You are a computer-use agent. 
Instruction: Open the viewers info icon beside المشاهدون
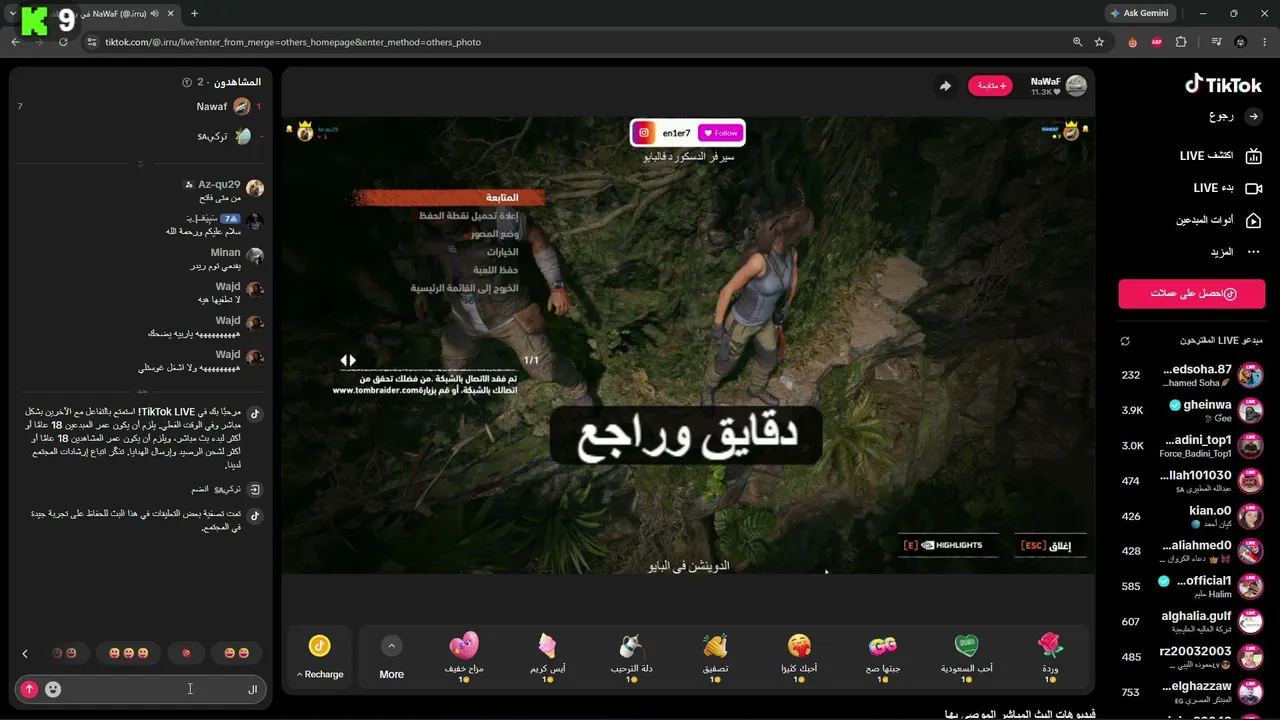point(187,82)
